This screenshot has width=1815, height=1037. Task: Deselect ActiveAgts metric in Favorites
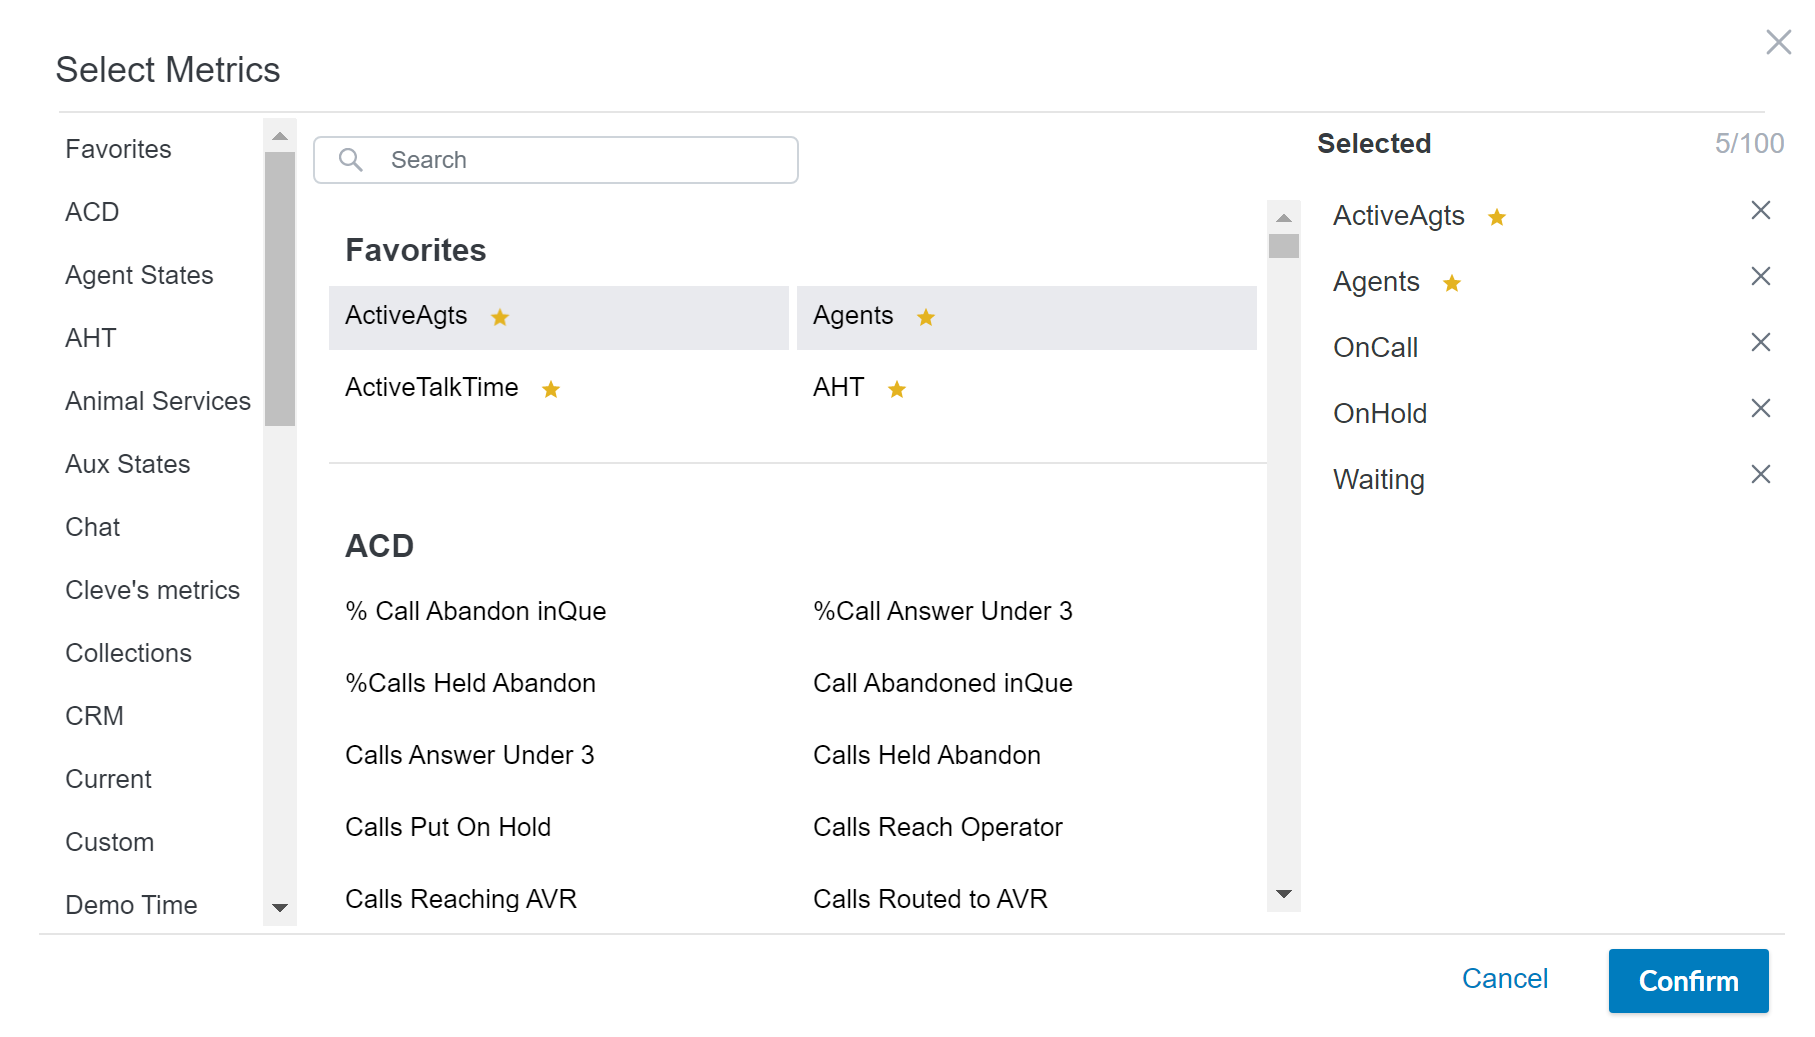click(559, 318)
